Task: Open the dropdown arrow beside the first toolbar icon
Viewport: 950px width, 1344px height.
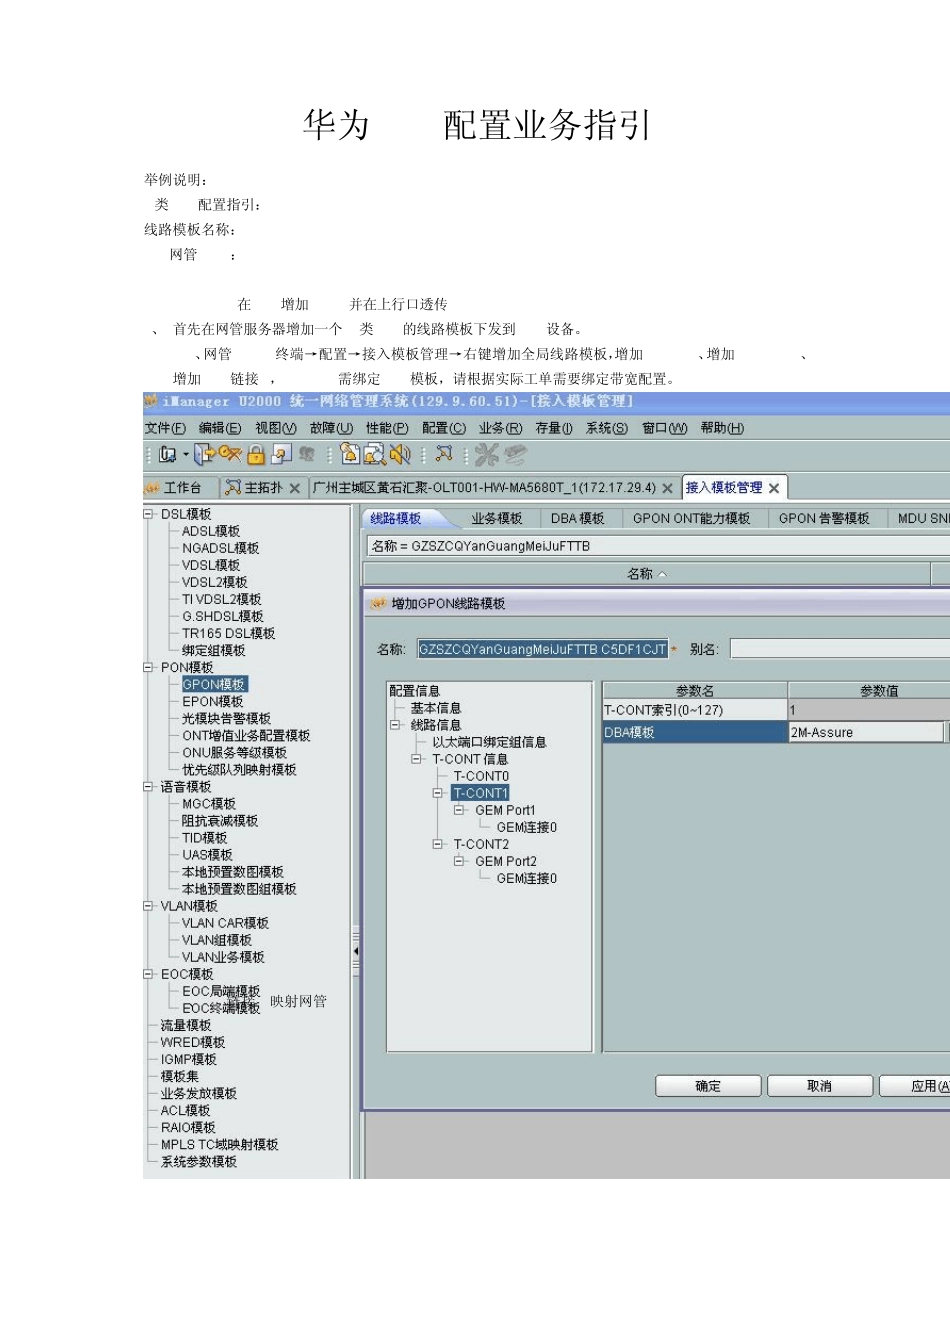Action: point(186,455)
